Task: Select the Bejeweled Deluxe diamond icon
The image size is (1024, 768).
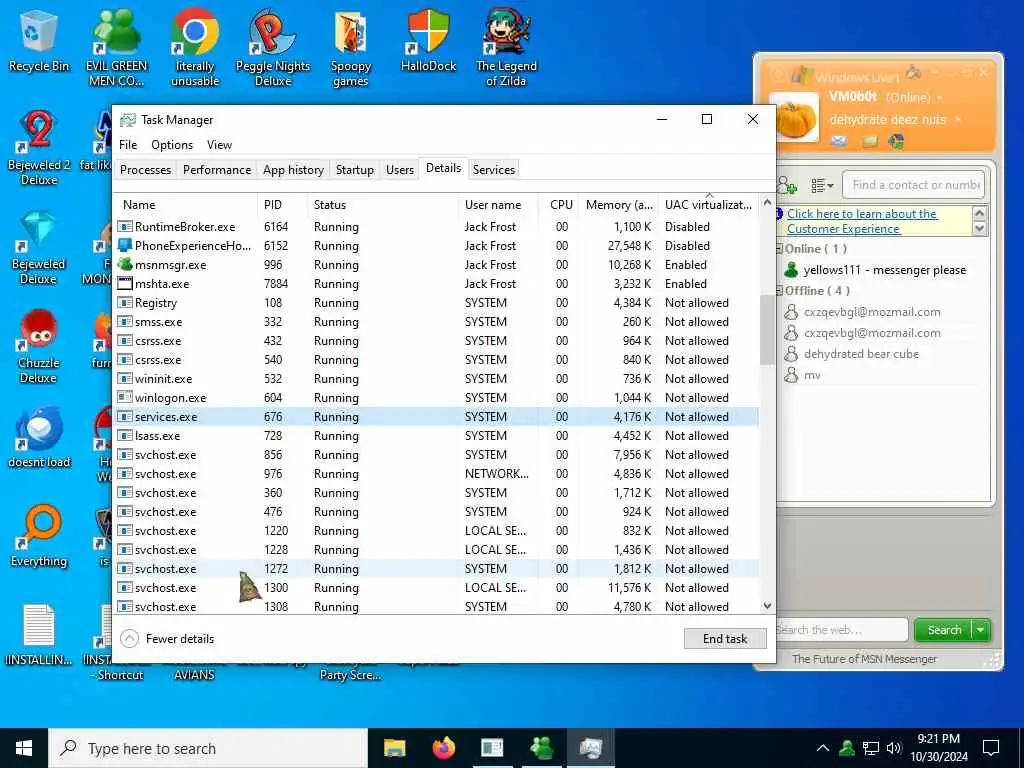Action: (x=39, y=247)
